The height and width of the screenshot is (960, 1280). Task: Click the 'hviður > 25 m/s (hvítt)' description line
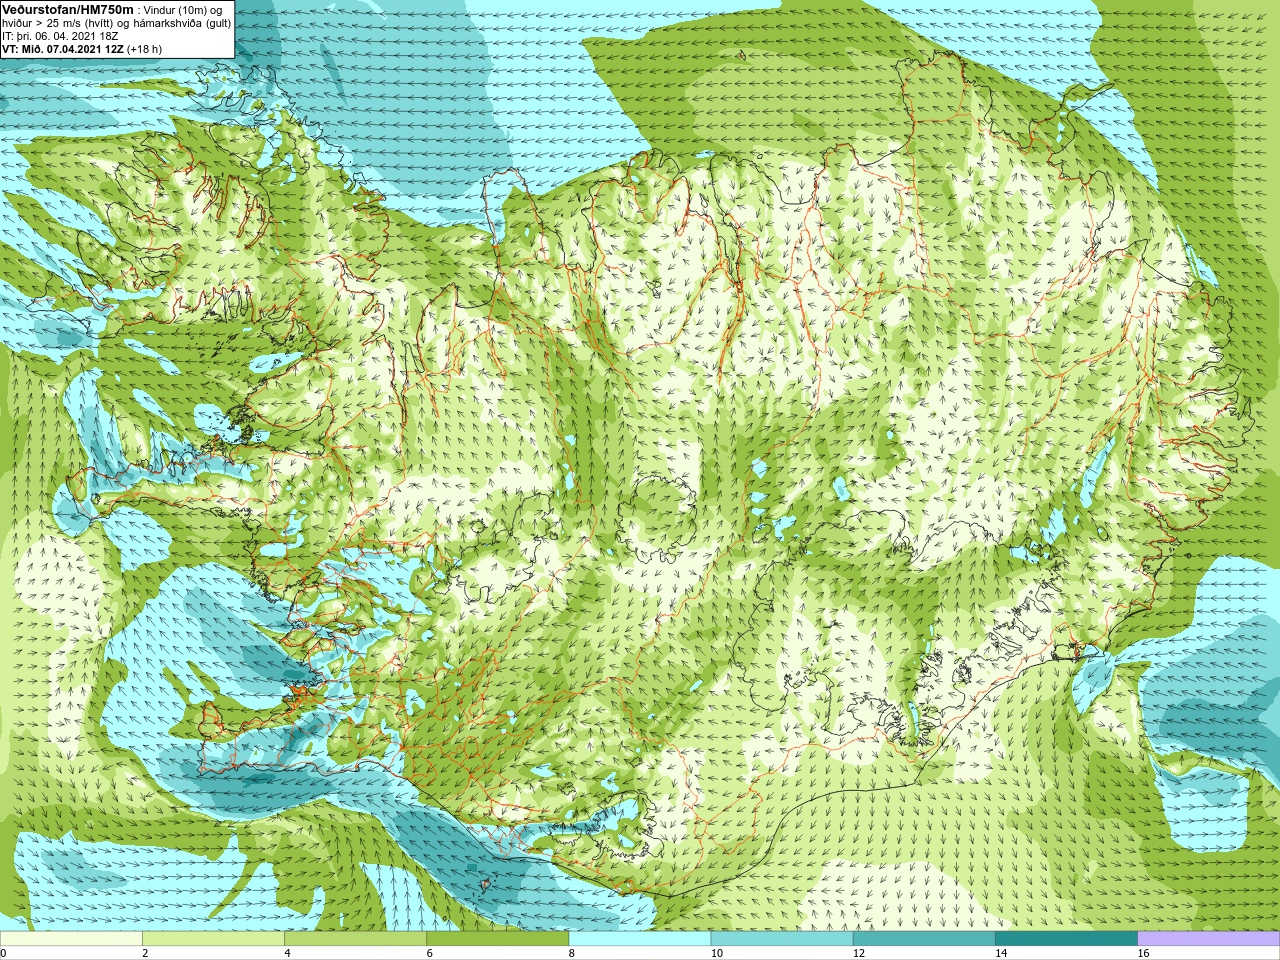(x=118, y=22)
